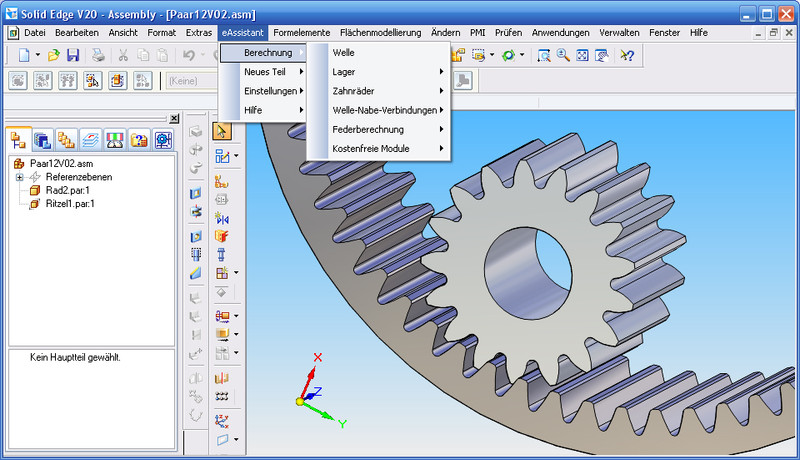Open the New document dropdown arrow
Screen dimensions: 800x460
(37, 55)
